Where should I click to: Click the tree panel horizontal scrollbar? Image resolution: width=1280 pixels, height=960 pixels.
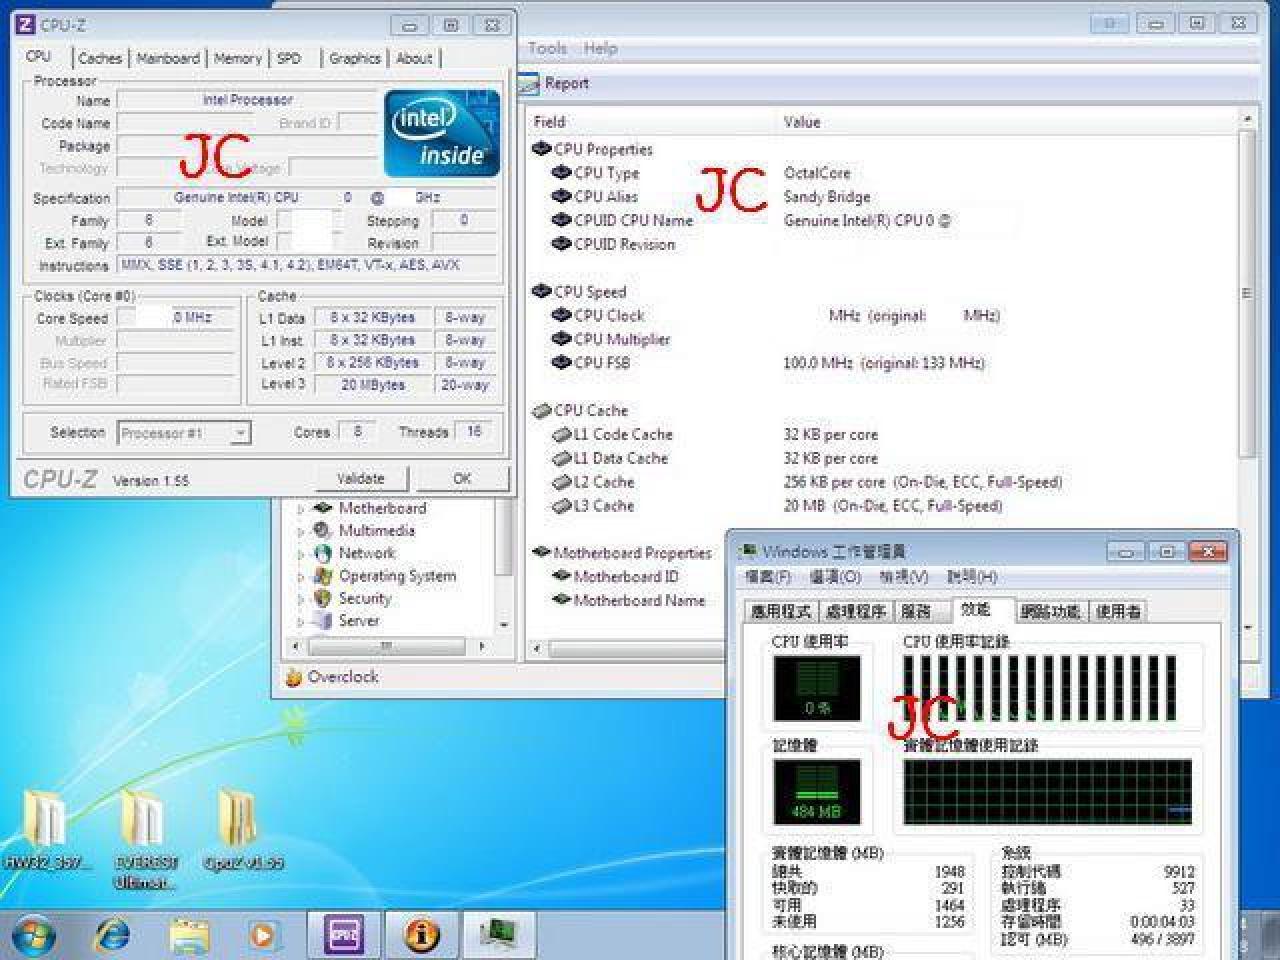(389, 646)
